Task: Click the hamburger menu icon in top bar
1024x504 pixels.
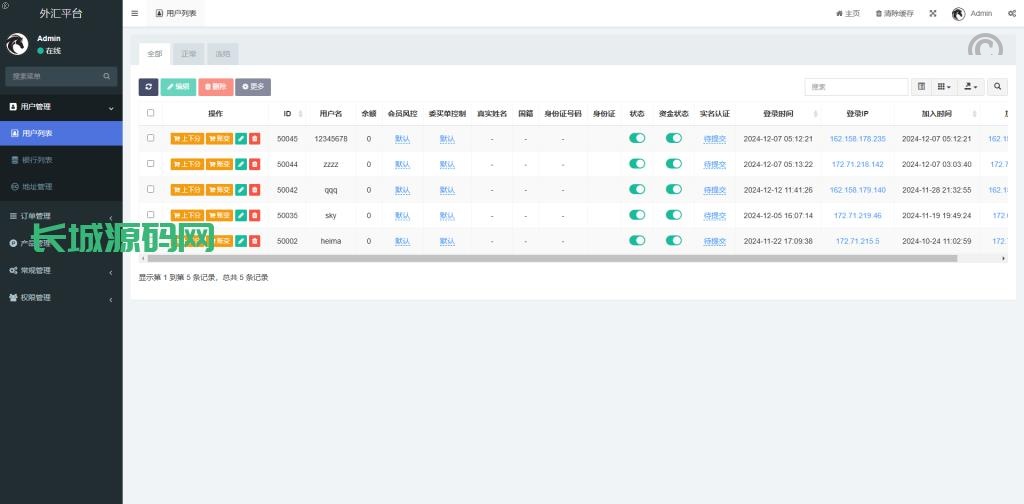Action: pos(135,13)
